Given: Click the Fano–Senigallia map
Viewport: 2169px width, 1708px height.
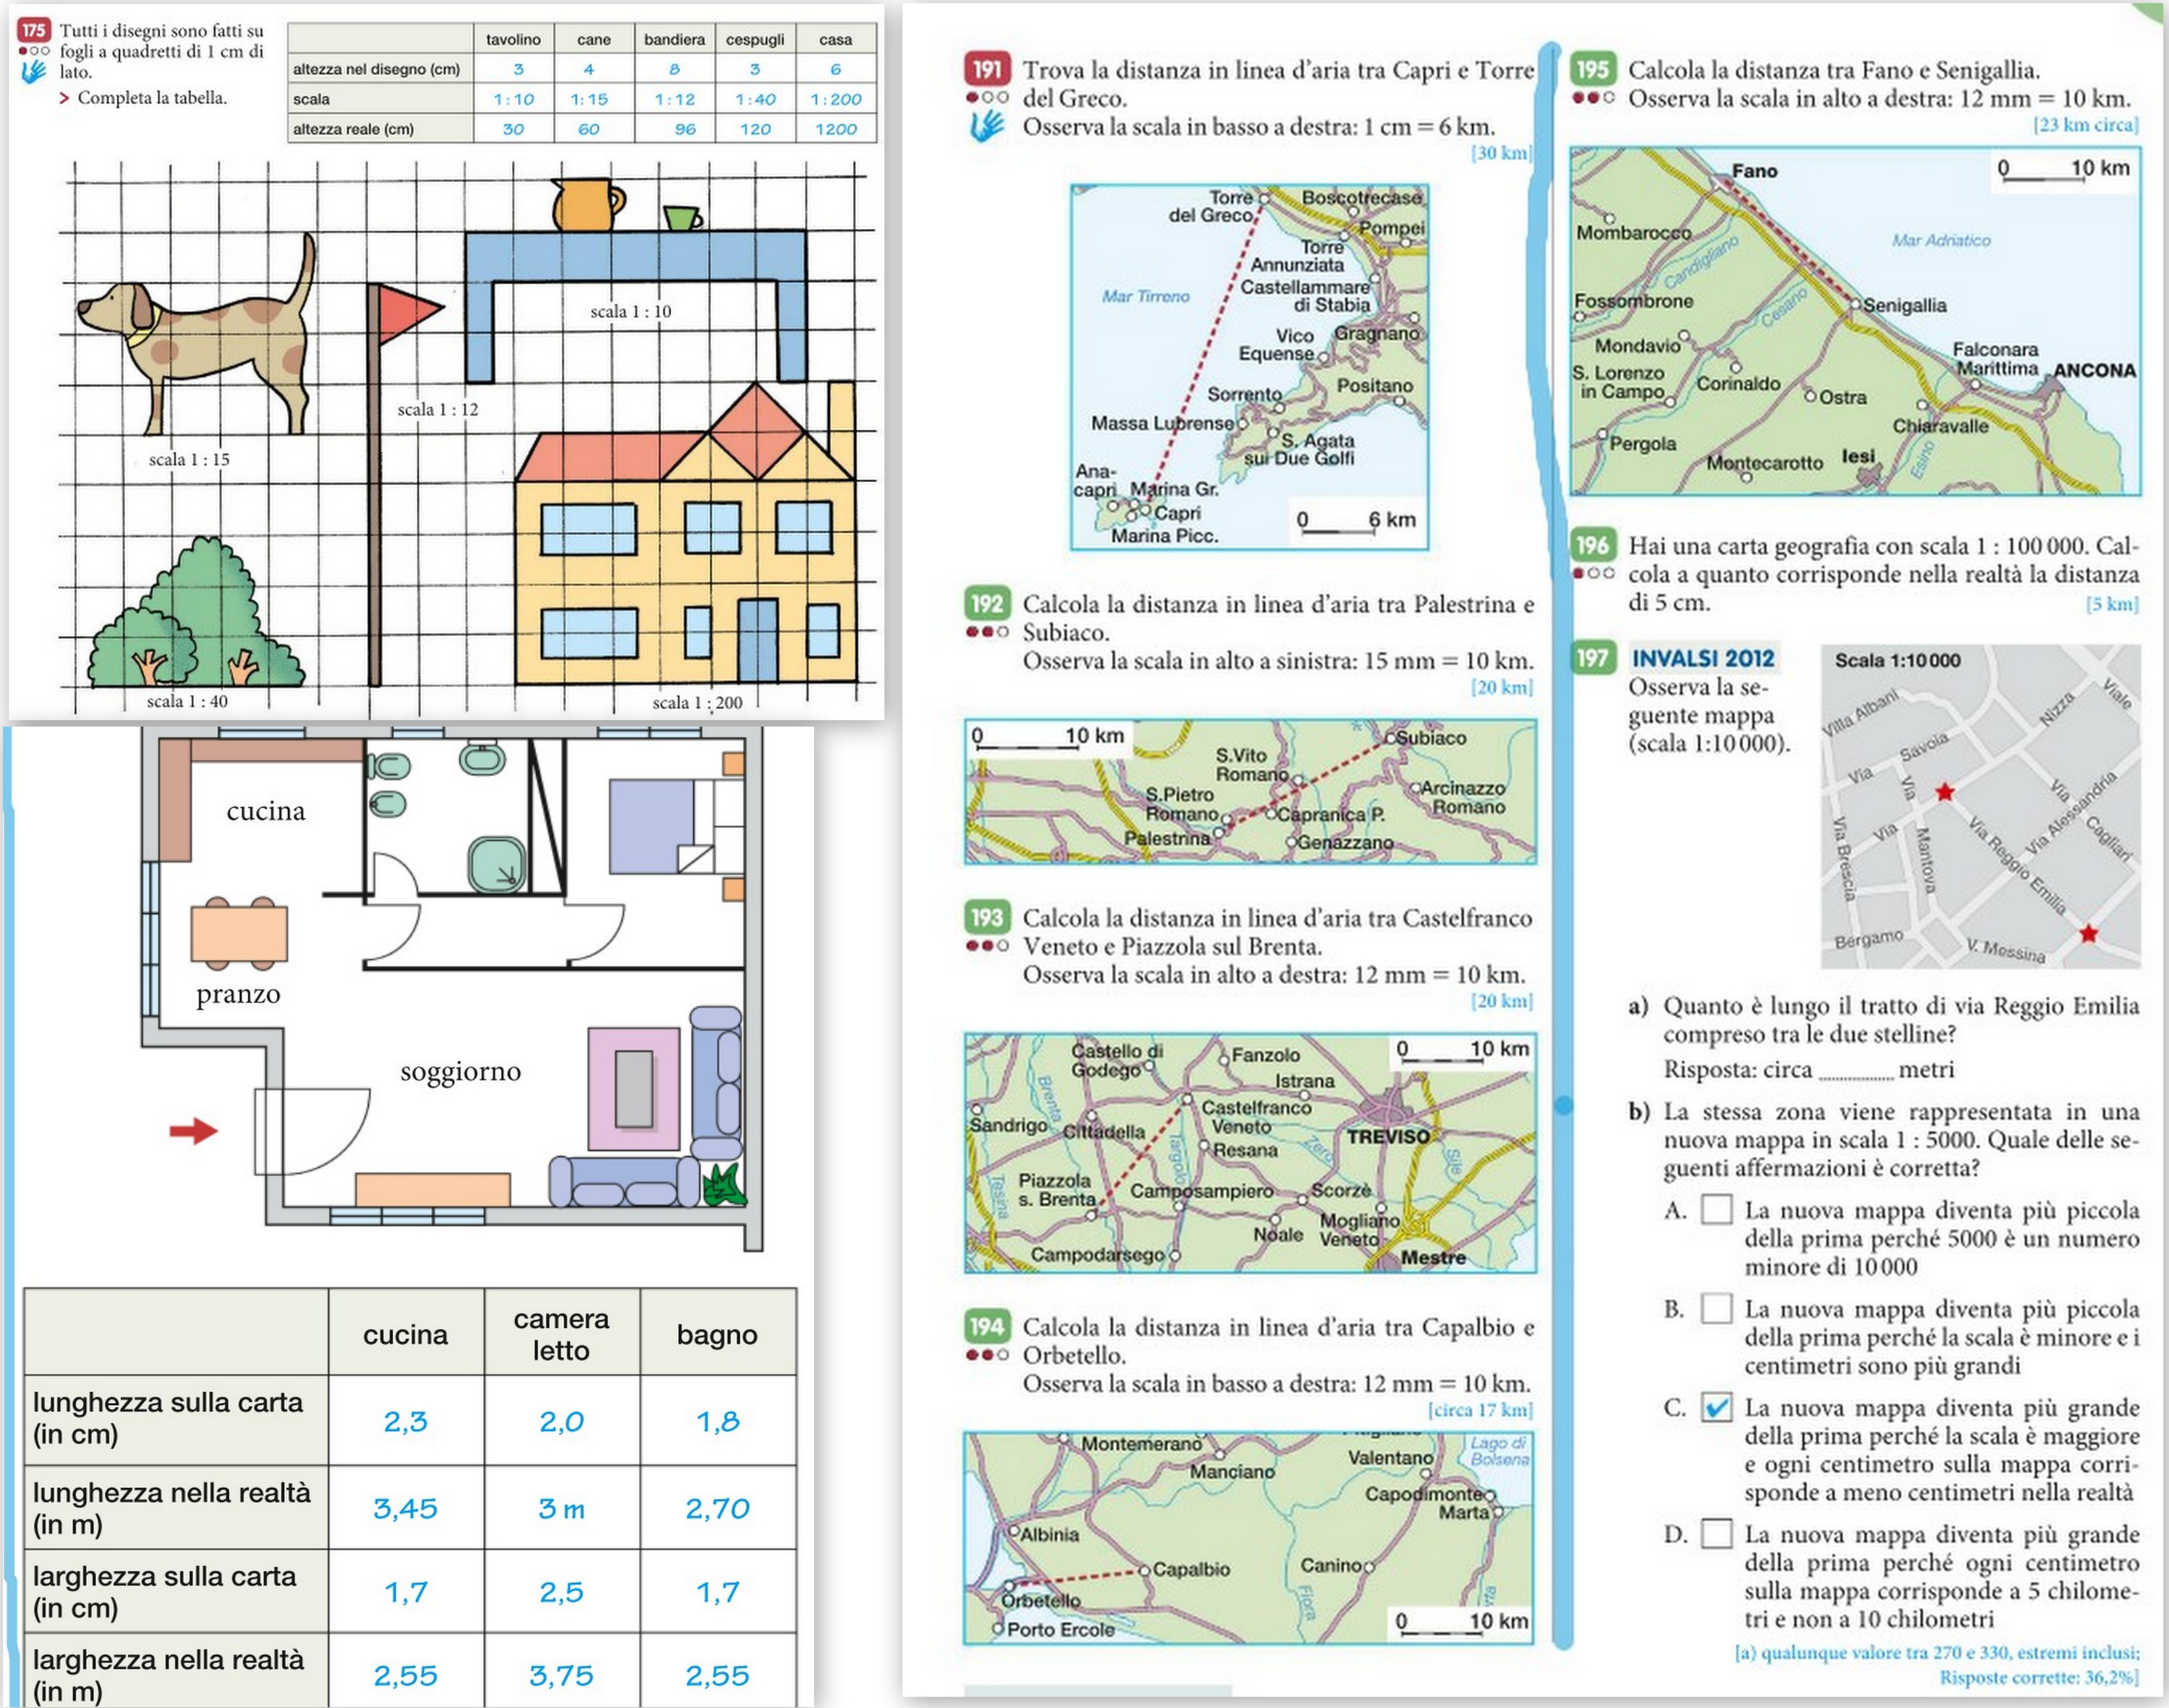Looking at the screenshot, I should coord(1855,321).
